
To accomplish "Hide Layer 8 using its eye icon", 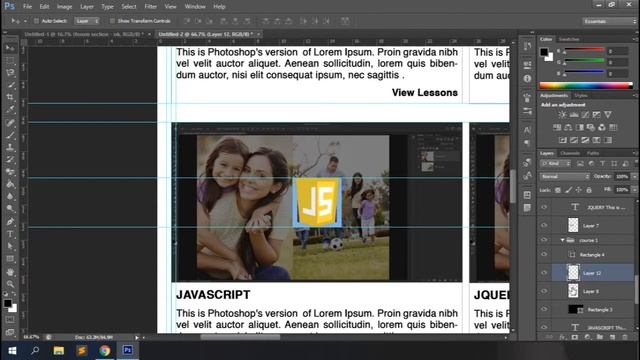I will tap(544, 291).
